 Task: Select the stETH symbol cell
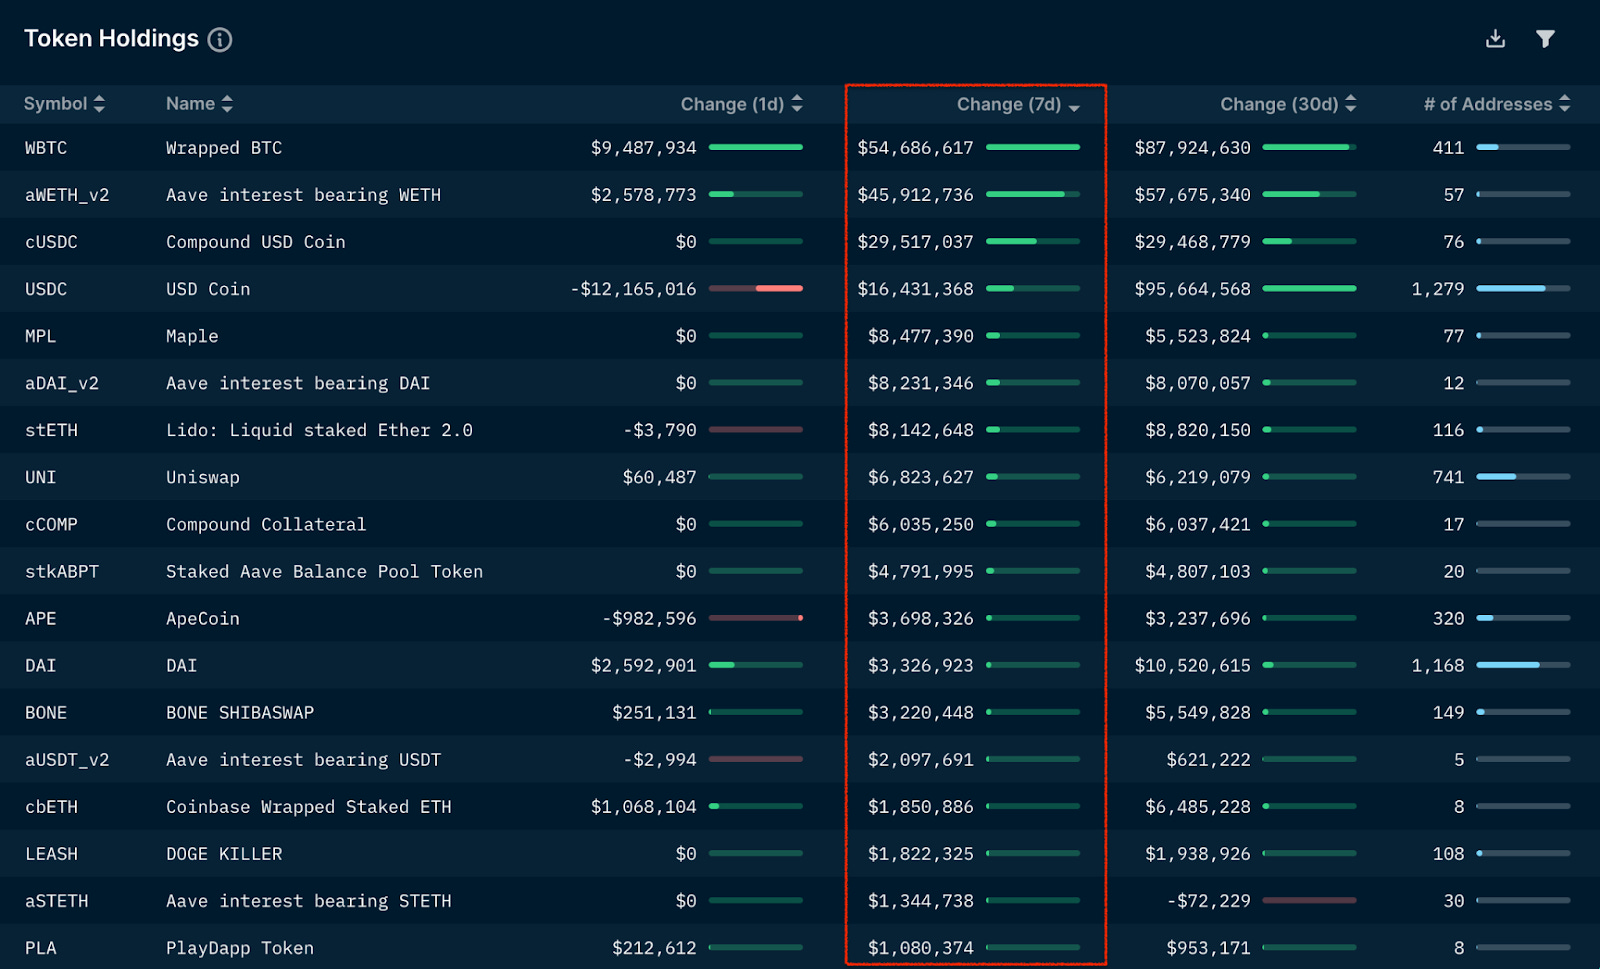tap(51, 430)
